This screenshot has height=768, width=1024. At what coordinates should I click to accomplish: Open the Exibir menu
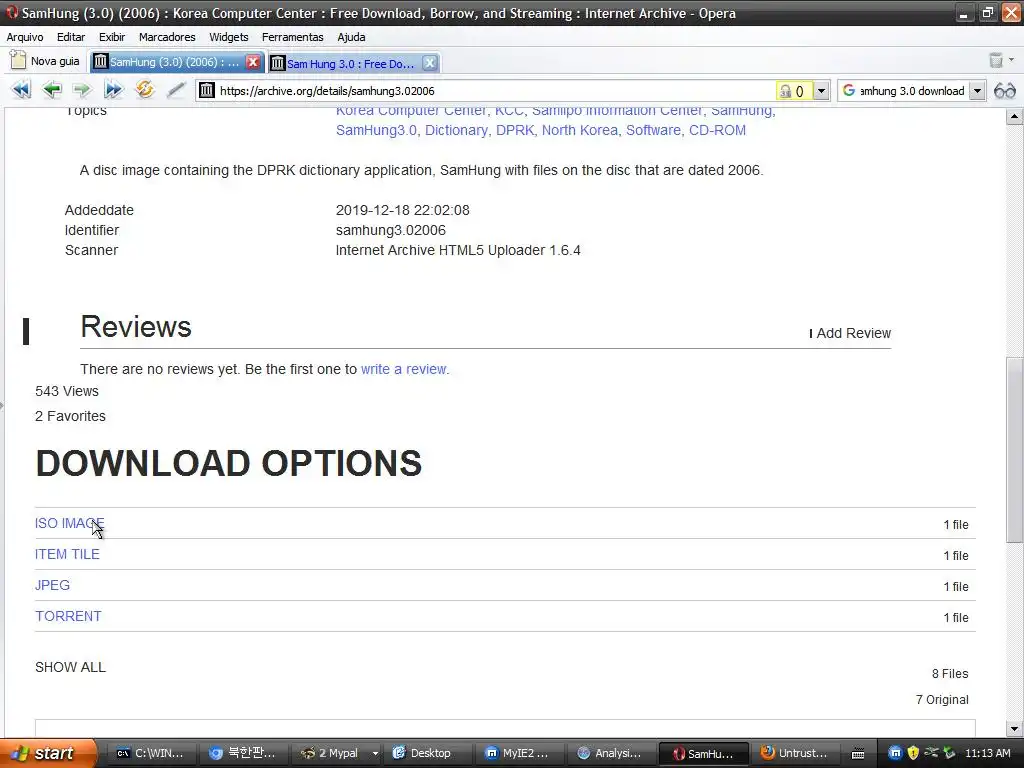tap(112, 37)
